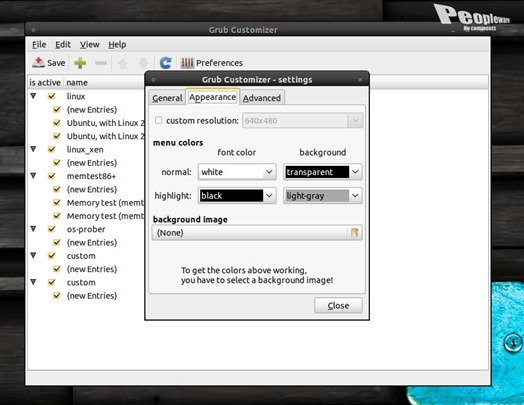Click the move down arrow icon
This screenshot has width=524, height=405.
(x=143, y=63)
